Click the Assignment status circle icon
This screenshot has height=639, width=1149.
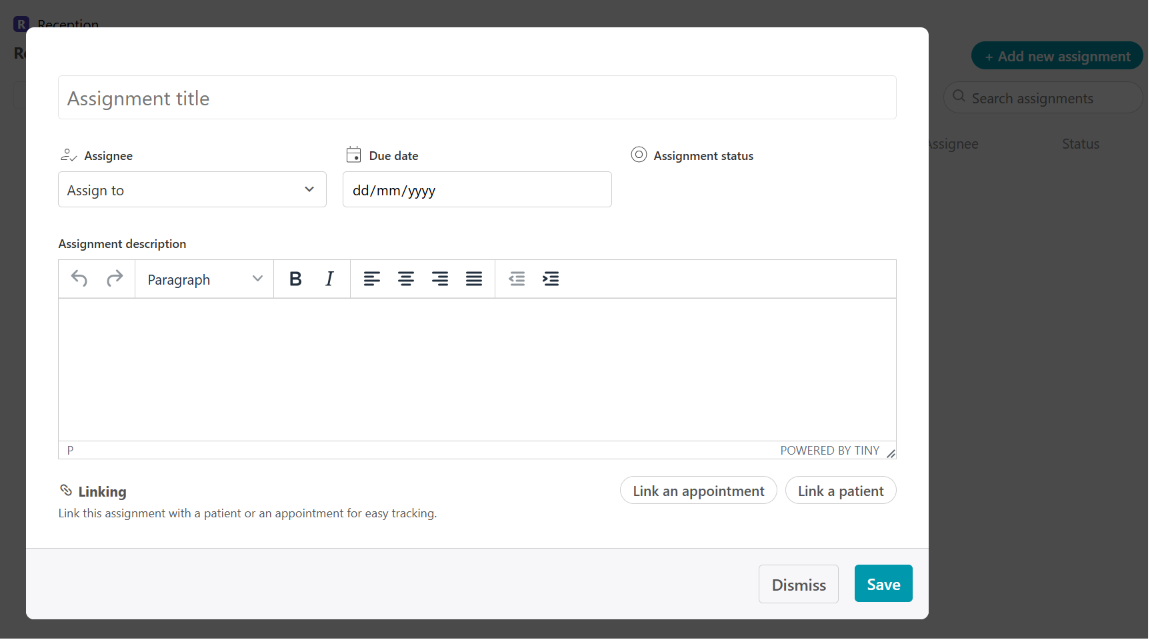(x=638, y=155)
